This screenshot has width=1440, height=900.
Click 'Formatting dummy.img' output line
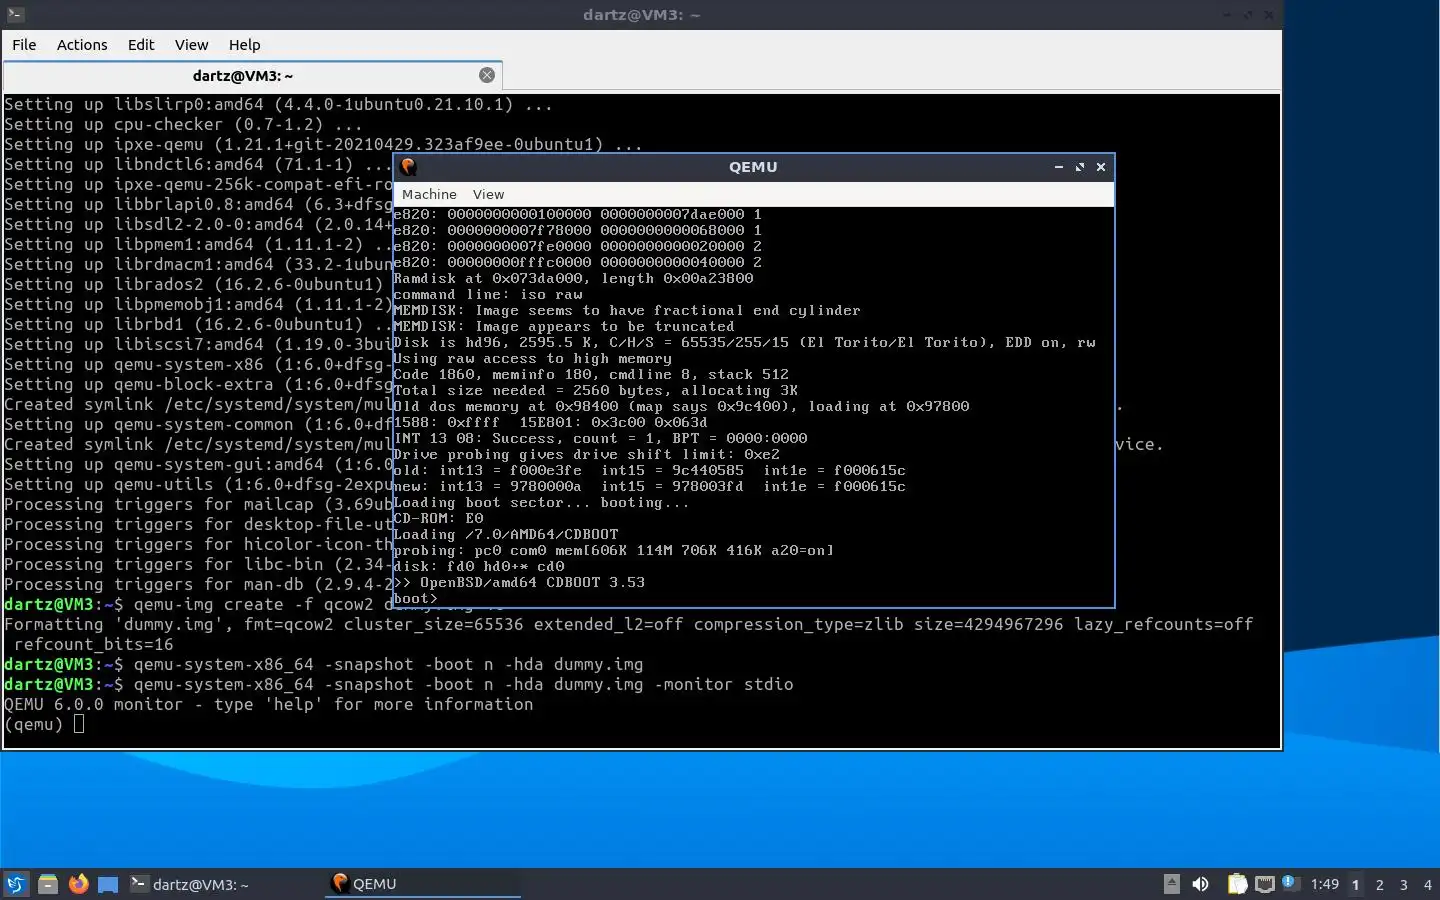point(628,624)
